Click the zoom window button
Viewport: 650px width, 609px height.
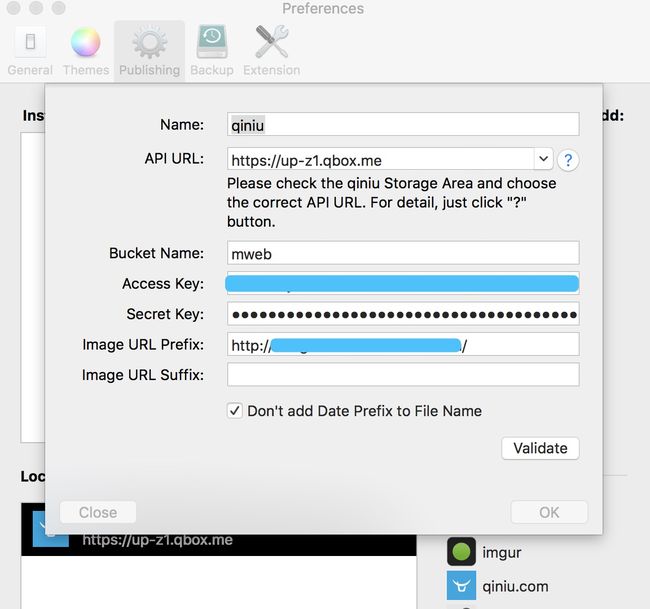pos(58,7)
